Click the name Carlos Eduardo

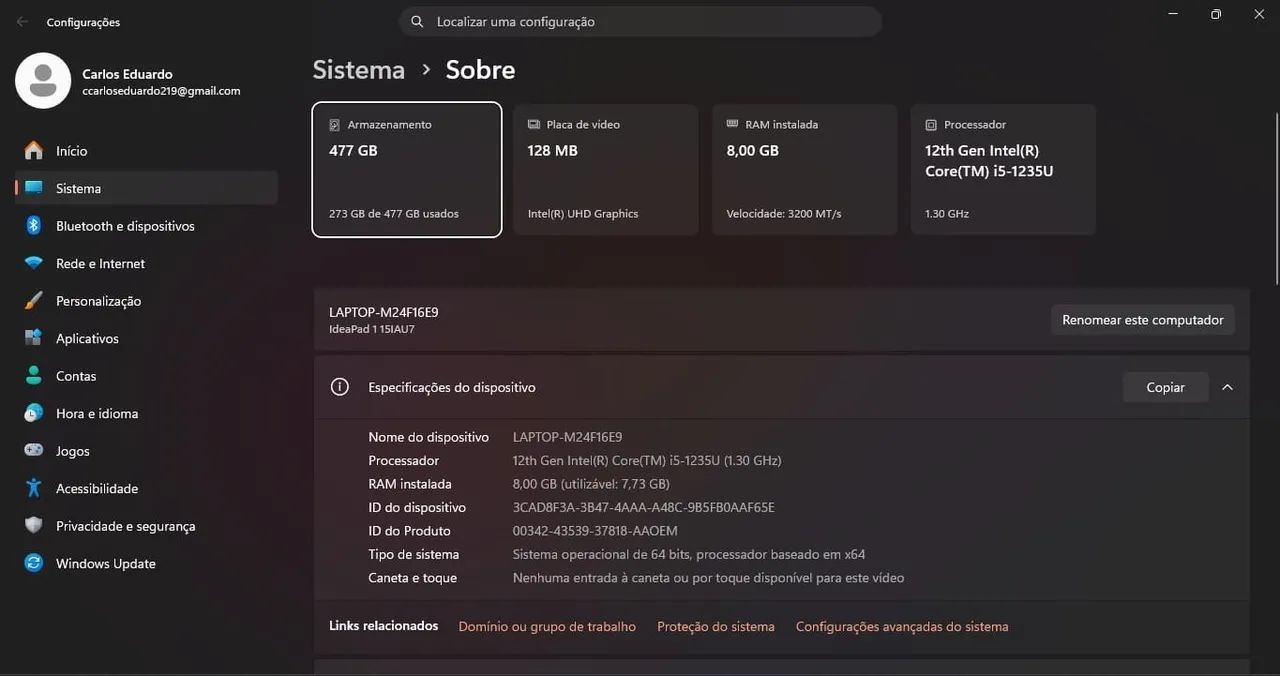tap(127, 74)
